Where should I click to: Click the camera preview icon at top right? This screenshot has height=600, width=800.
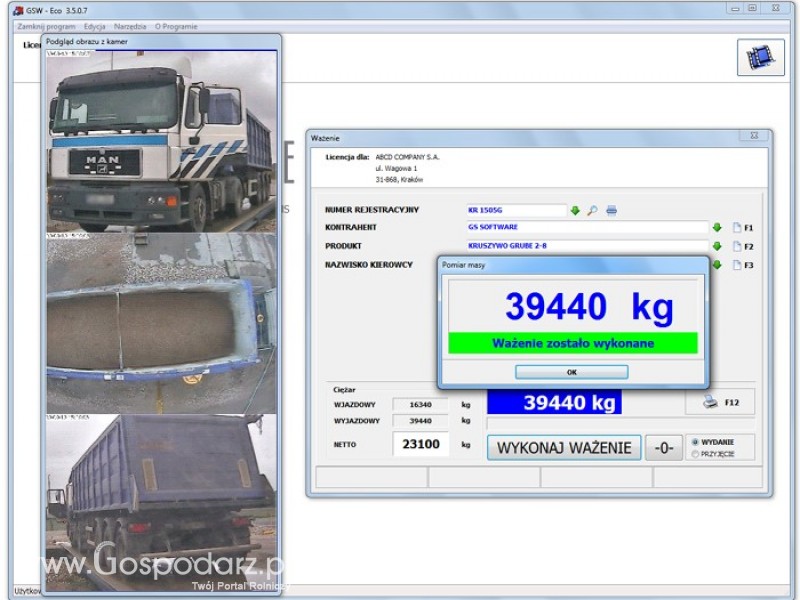[761, 56]
